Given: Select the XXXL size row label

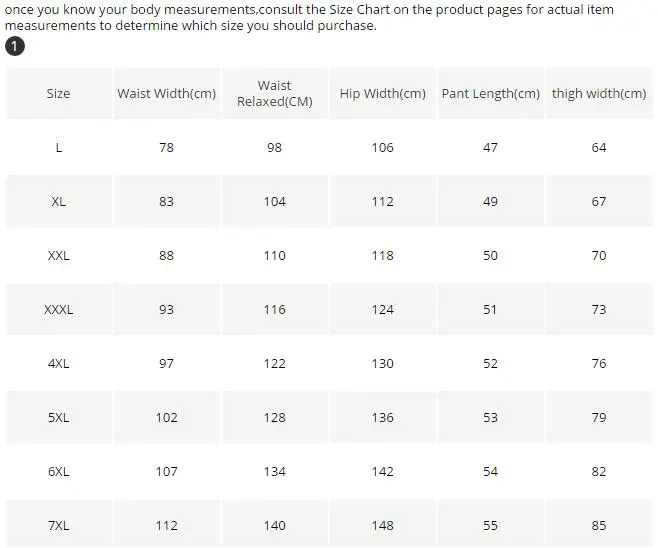Looking at the screenshot, I should [58, 309].
